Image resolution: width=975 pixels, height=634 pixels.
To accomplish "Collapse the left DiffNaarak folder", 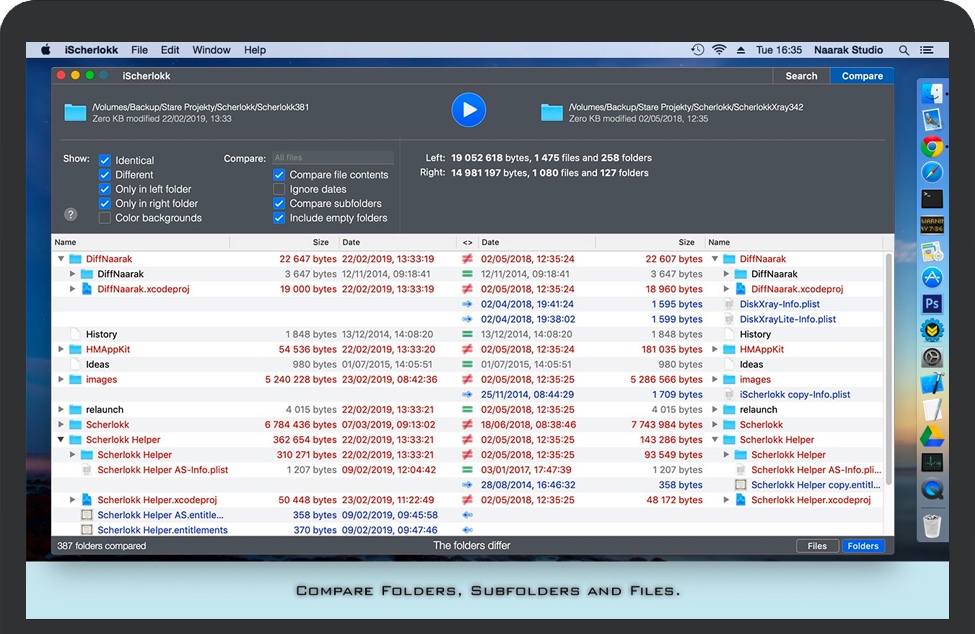I will click(x=61, y=259).
